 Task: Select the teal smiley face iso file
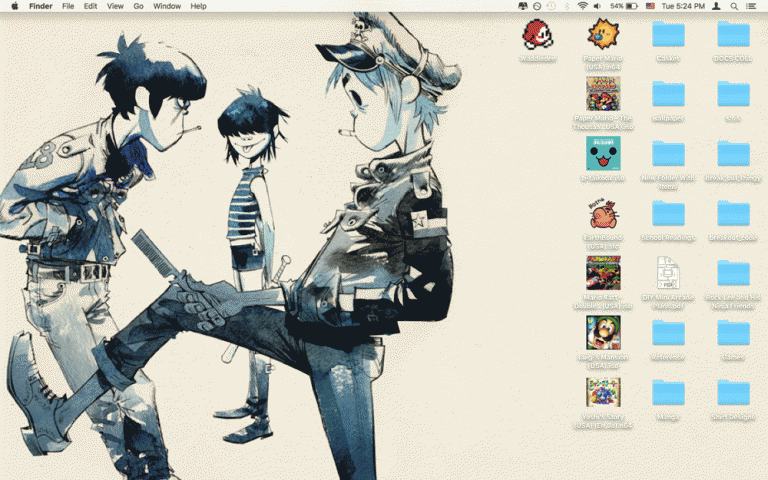(x=603, y=154)
